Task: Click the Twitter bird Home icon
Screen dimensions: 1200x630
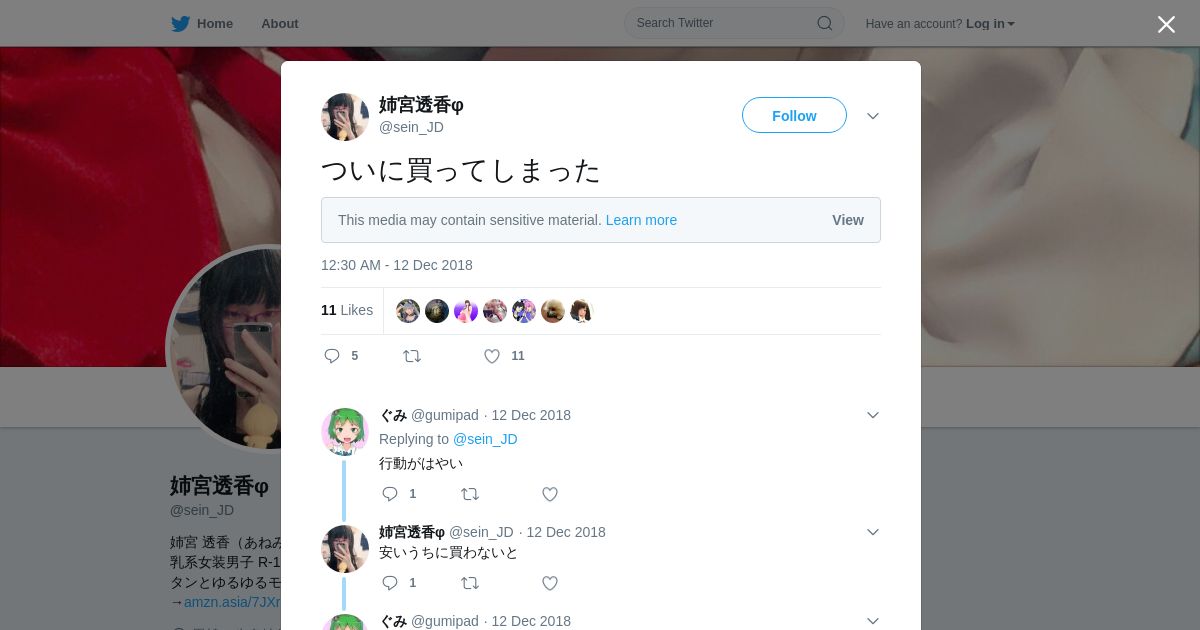Action: [x=180, y=24]
